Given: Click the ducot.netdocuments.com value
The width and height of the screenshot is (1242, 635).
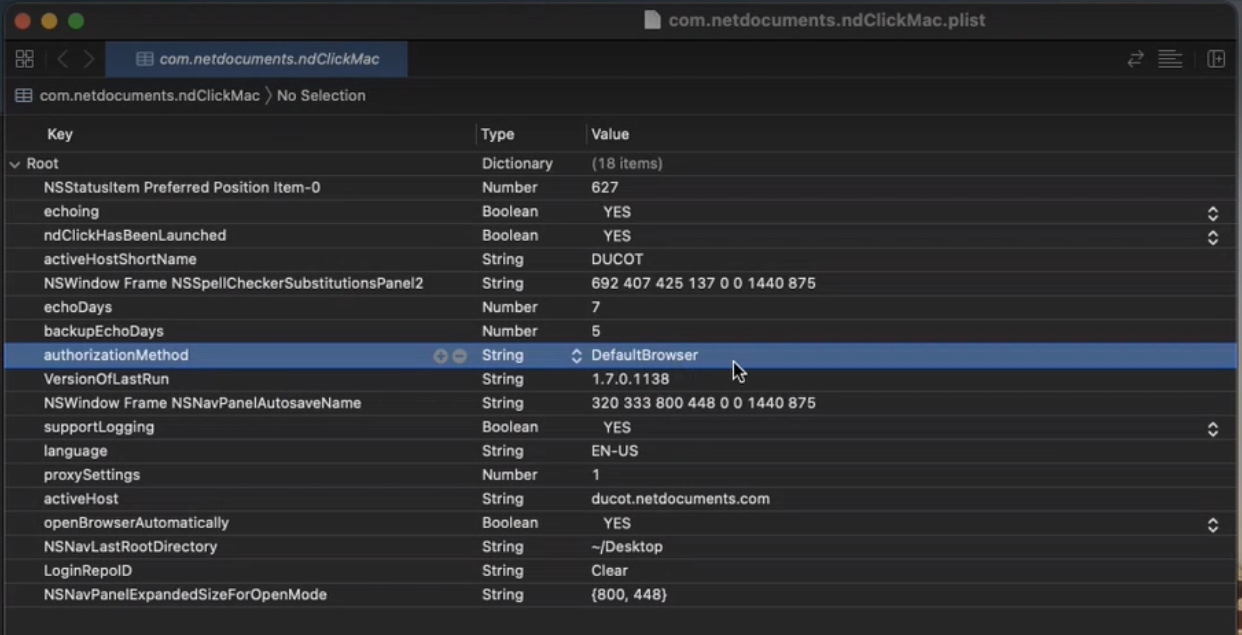Looking at the screenshot, I should [x=681, y=500].
